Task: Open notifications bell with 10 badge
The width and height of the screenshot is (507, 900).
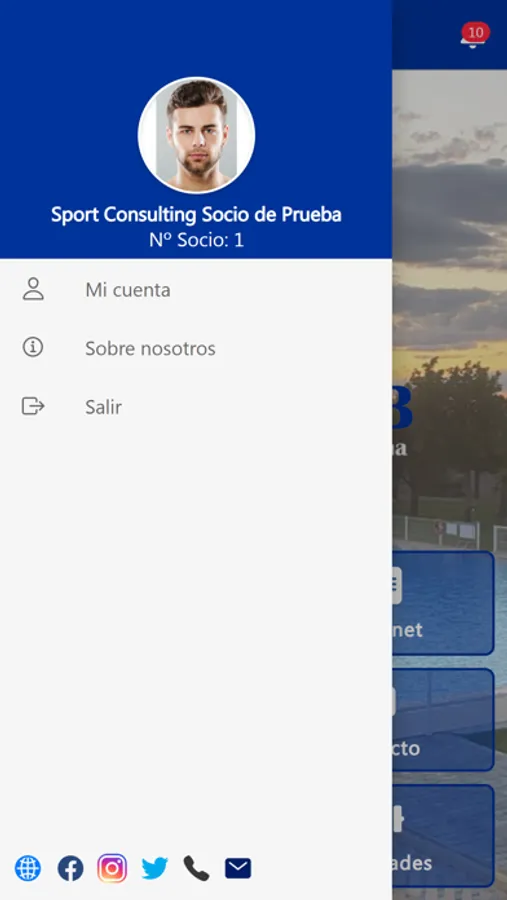Action: point(474,36)
